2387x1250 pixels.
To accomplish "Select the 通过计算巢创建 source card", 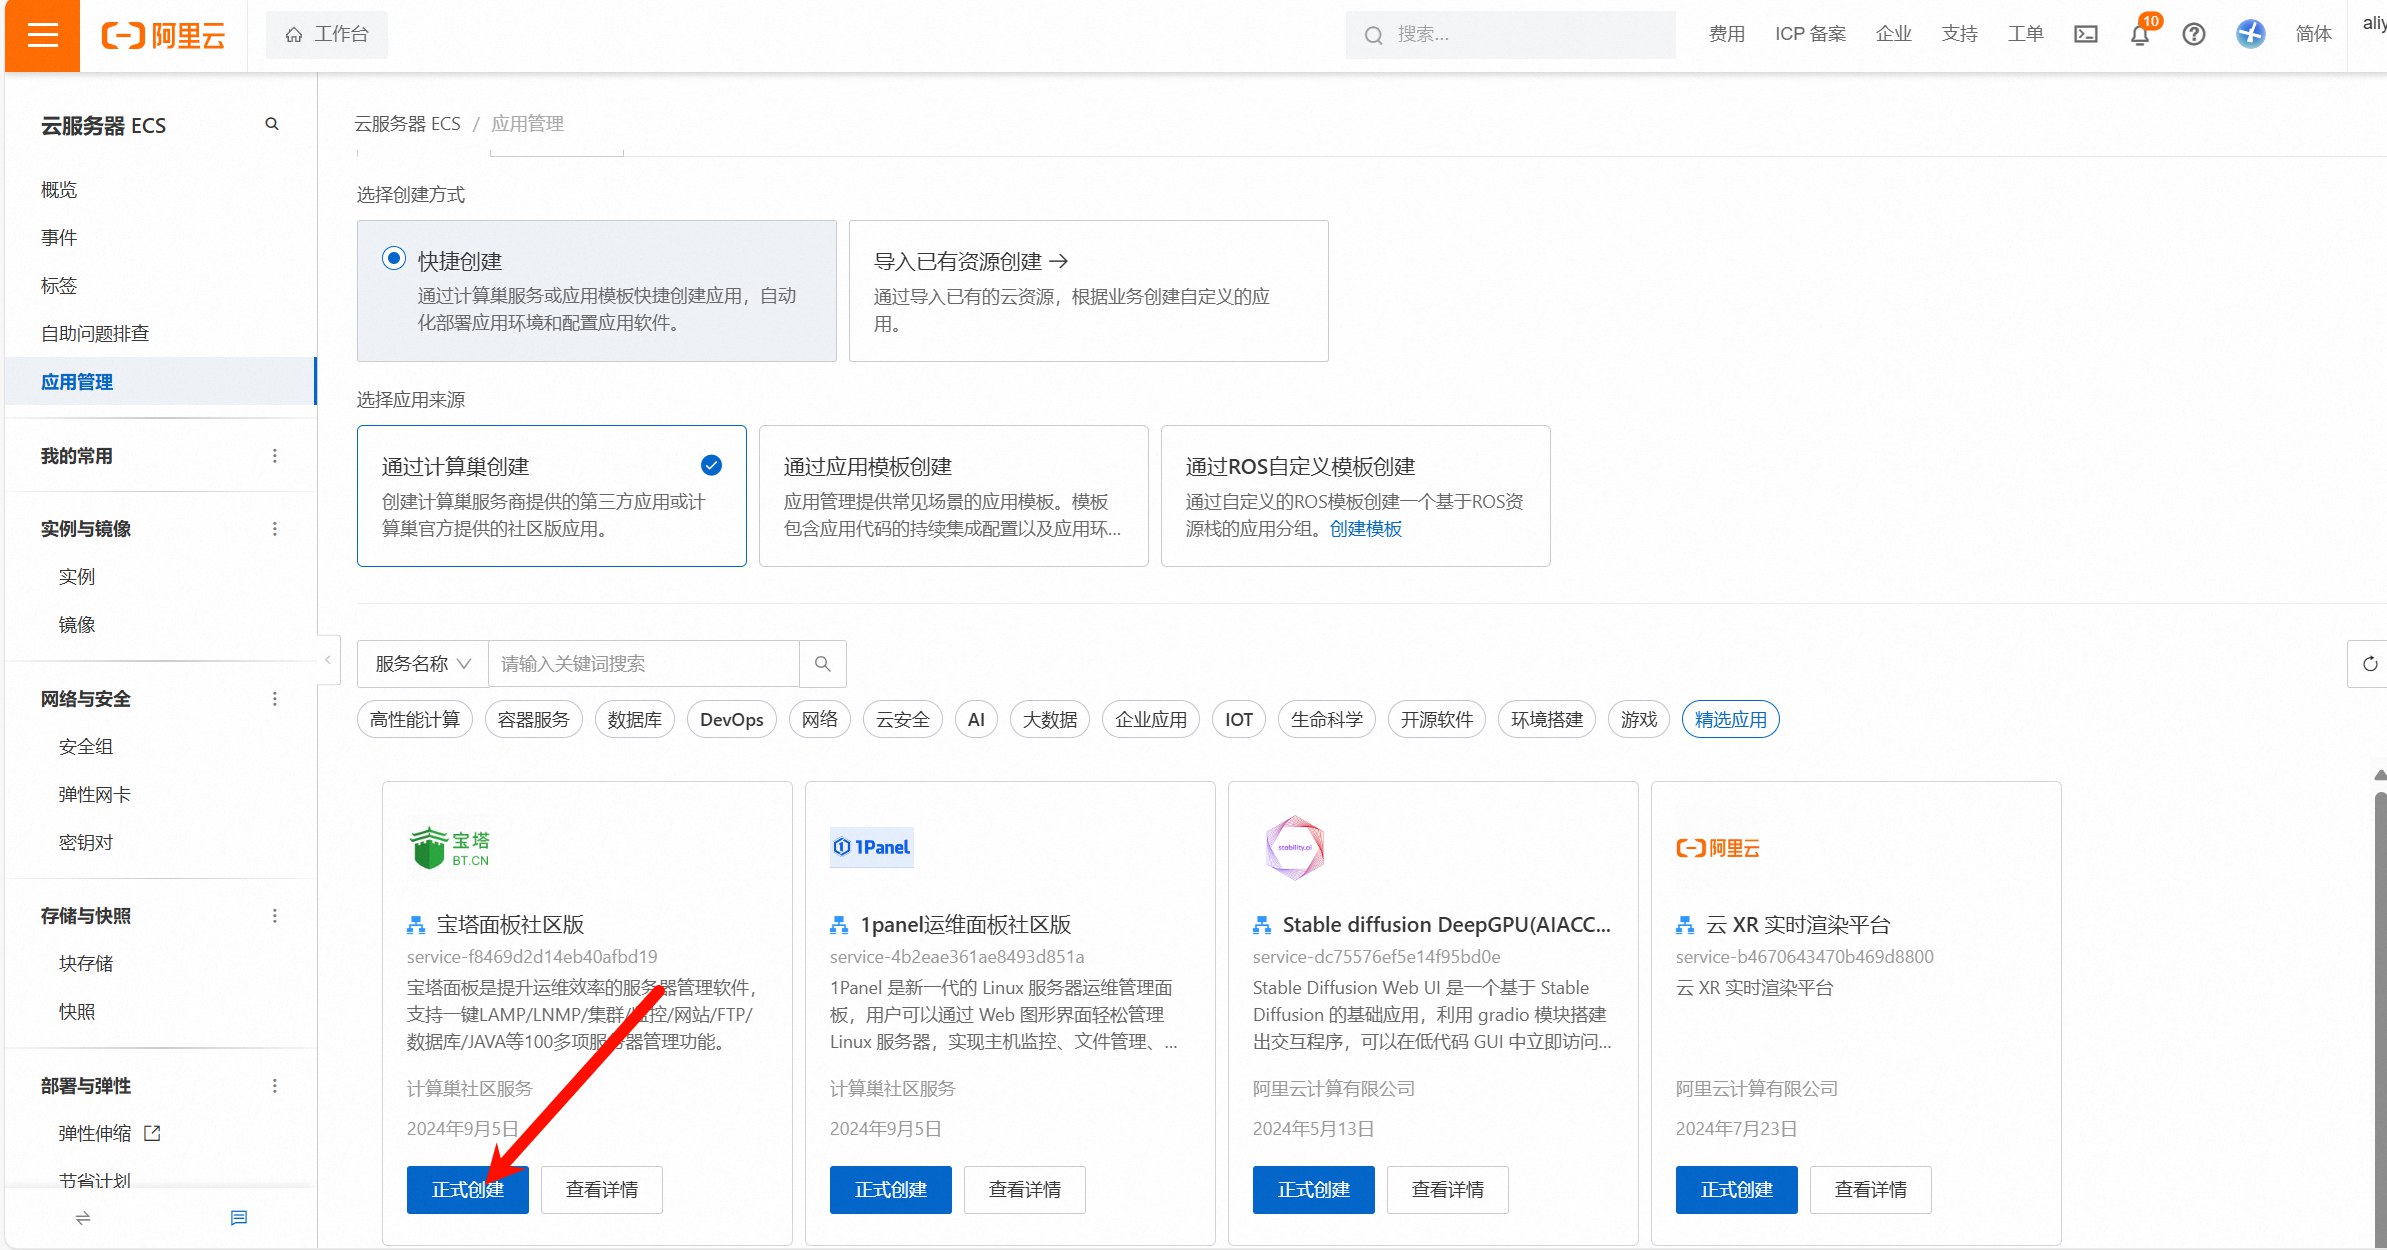I will [551, 496].
